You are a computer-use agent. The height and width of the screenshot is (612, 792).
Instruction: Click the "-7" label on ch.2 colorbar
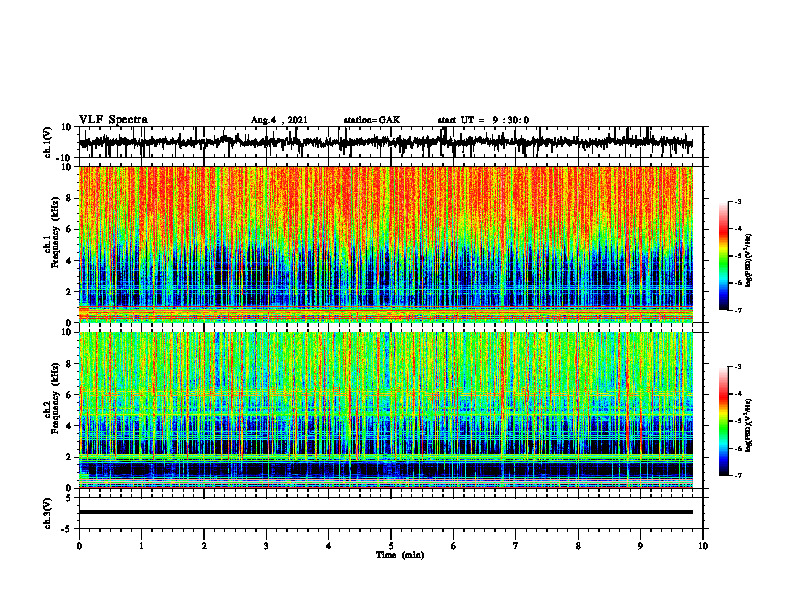(x=737, y=476)
